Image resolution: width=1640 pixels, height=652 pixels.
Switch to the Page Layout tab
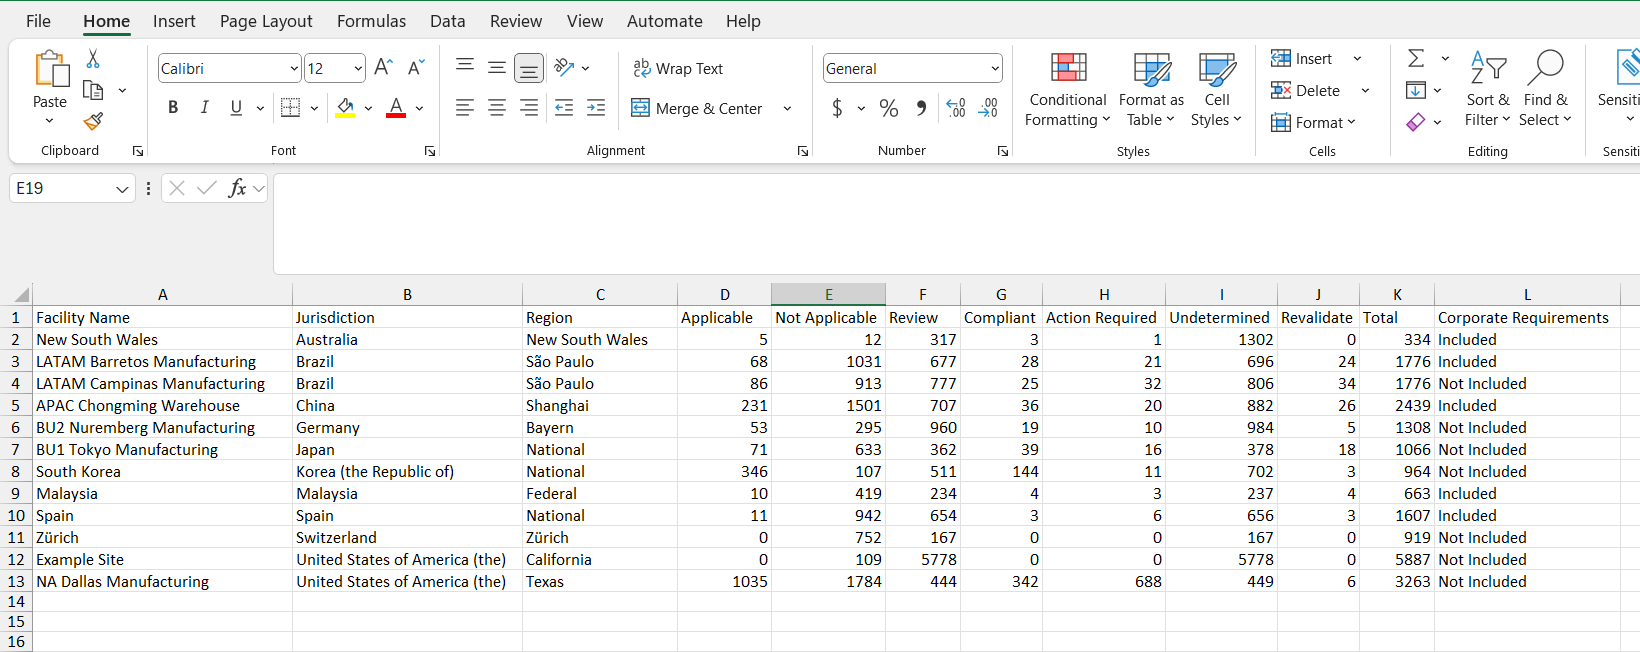pyautogui.click(x=266, y=21)
